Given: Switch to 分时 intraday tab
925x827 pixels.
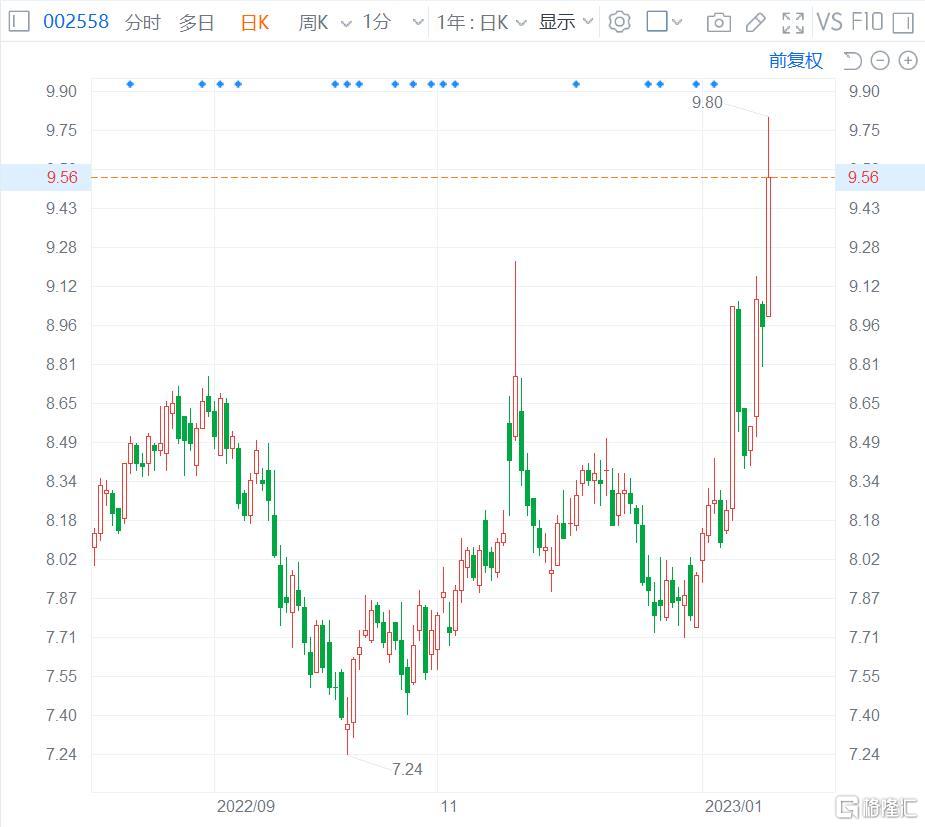Looking at the screenshot, I should click(143, 22).
